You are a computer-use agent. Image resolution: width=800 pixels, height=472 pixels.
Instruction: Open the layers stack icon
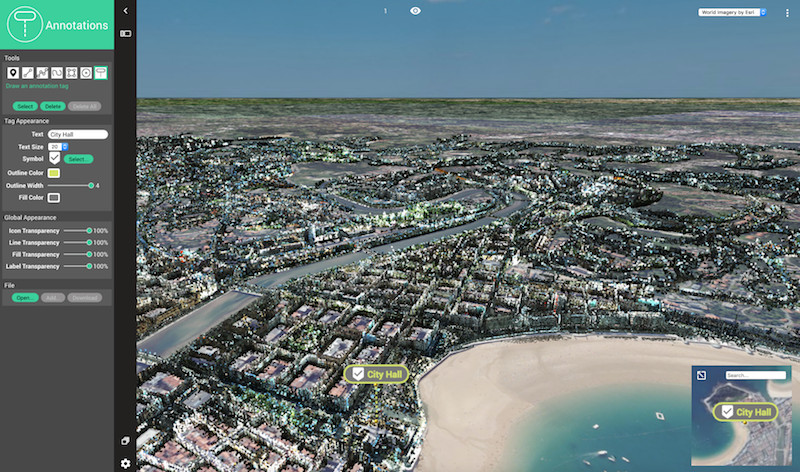(x=126, y=441)
